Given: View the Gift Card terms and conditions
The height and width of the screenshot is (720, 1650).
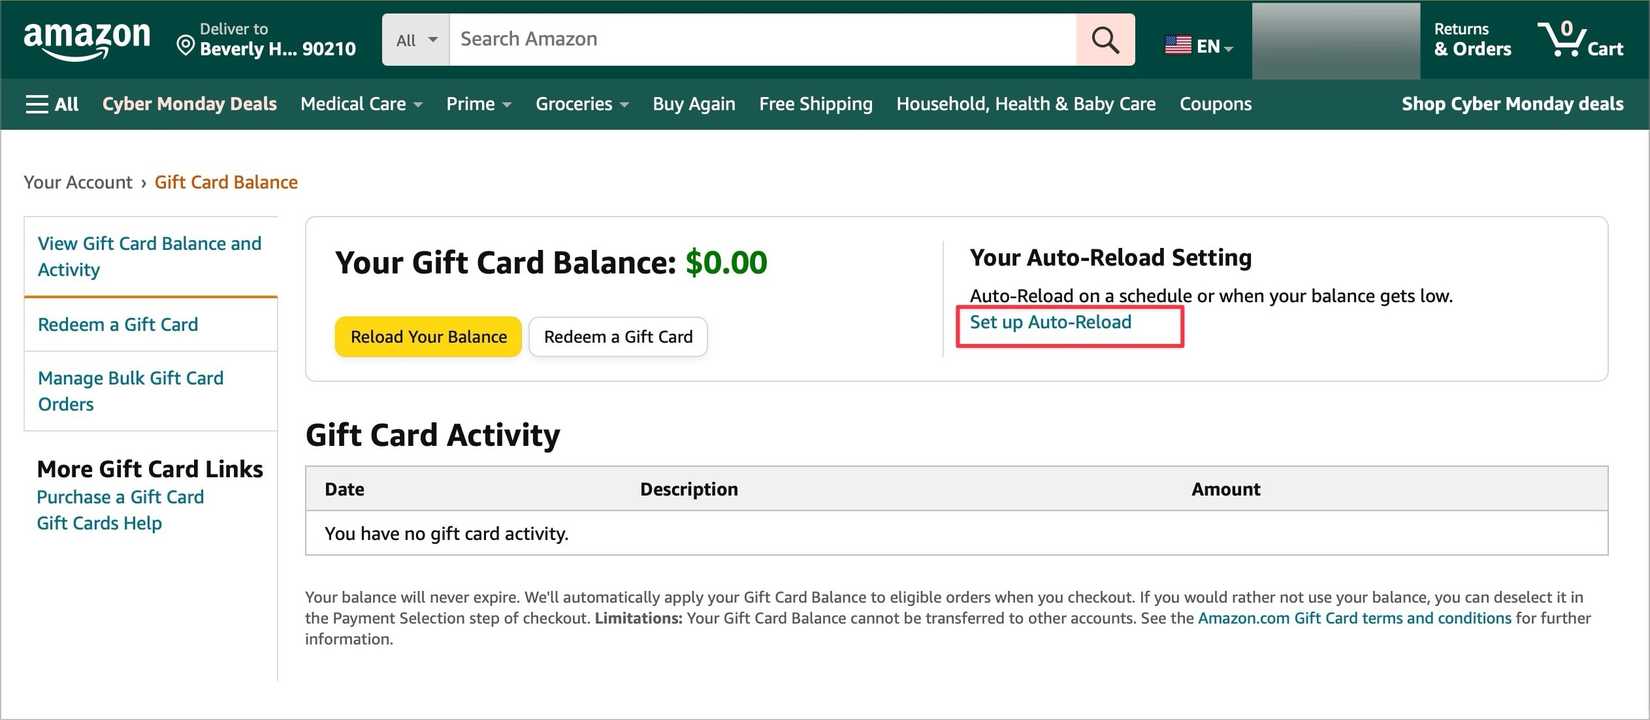Looking at the screenshot, I should tap(1354, 617).
